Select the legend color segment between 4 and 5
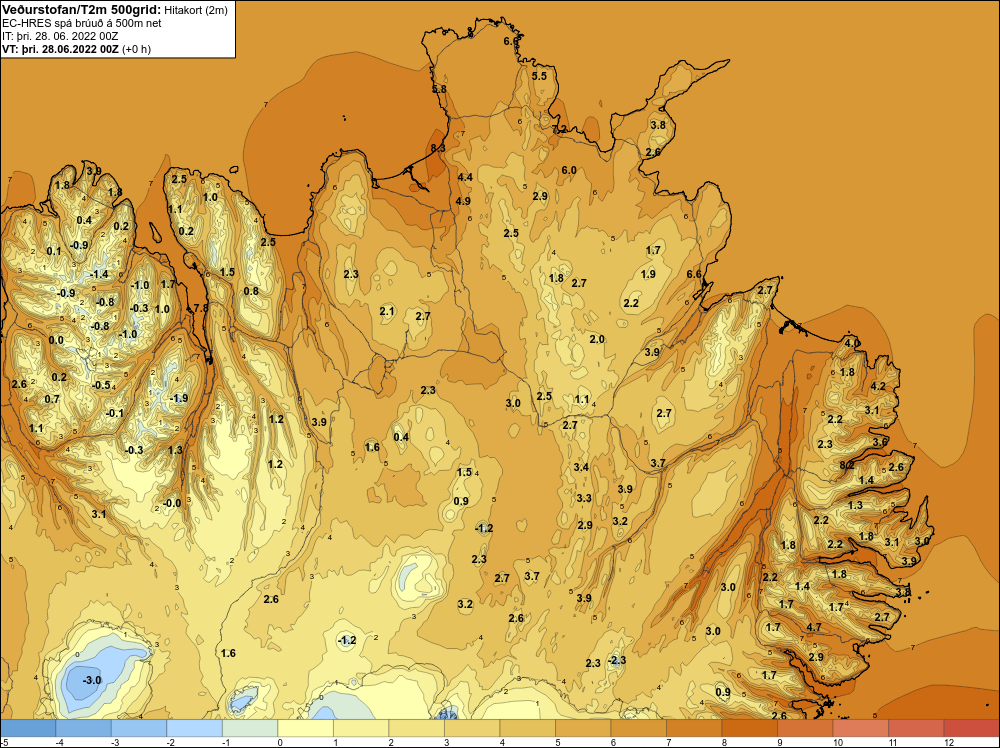Screen dimensions: 1000x748 [527, 728]
